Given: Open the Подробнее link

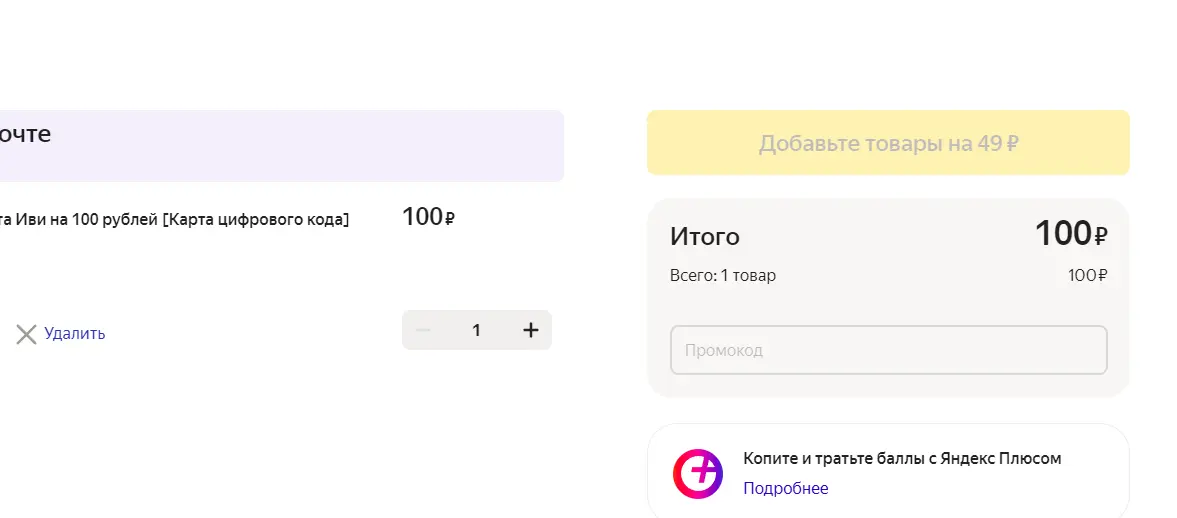Looking at the screenshot, I should pos(785,489).
